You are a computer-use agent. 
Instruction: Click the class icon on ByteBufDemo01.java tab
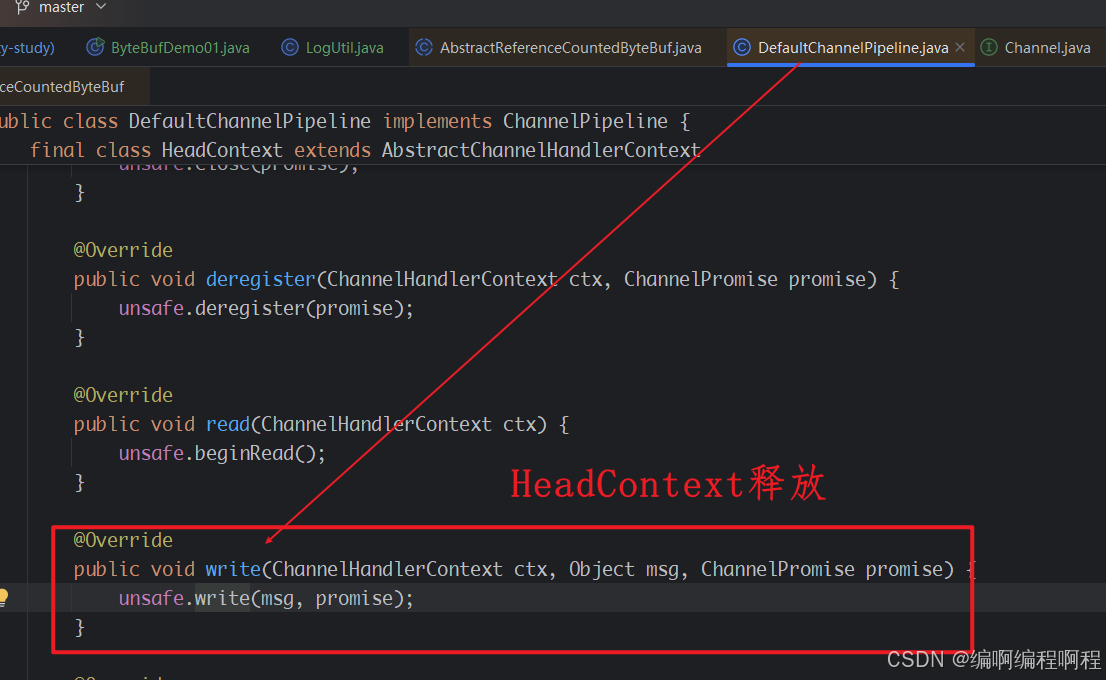pos(95,47)
